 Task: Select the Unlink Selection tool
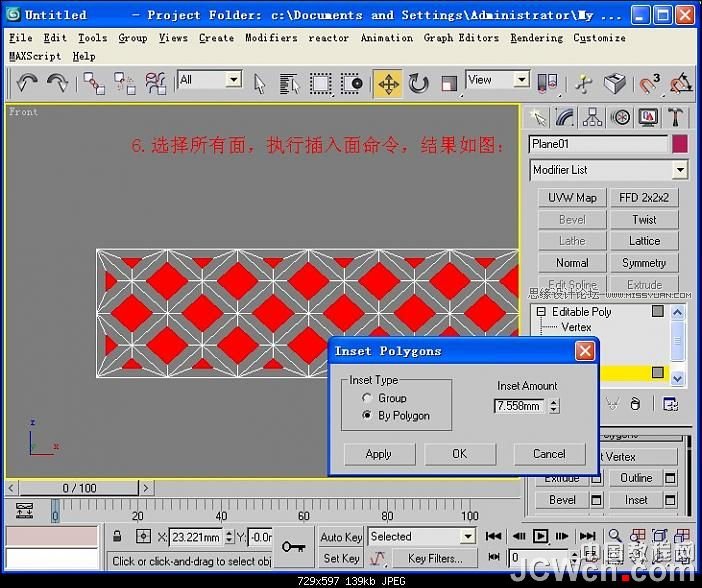click(x=125, y=83)
